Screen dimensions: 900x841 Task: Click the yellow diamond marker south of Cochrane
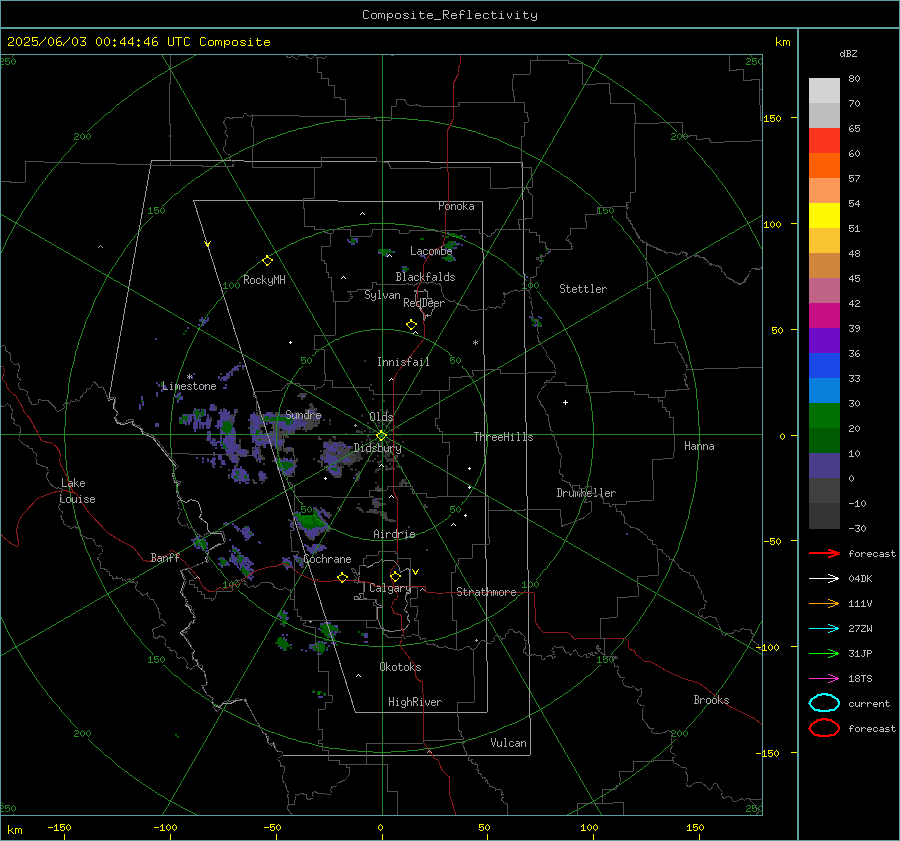(342, 578)
